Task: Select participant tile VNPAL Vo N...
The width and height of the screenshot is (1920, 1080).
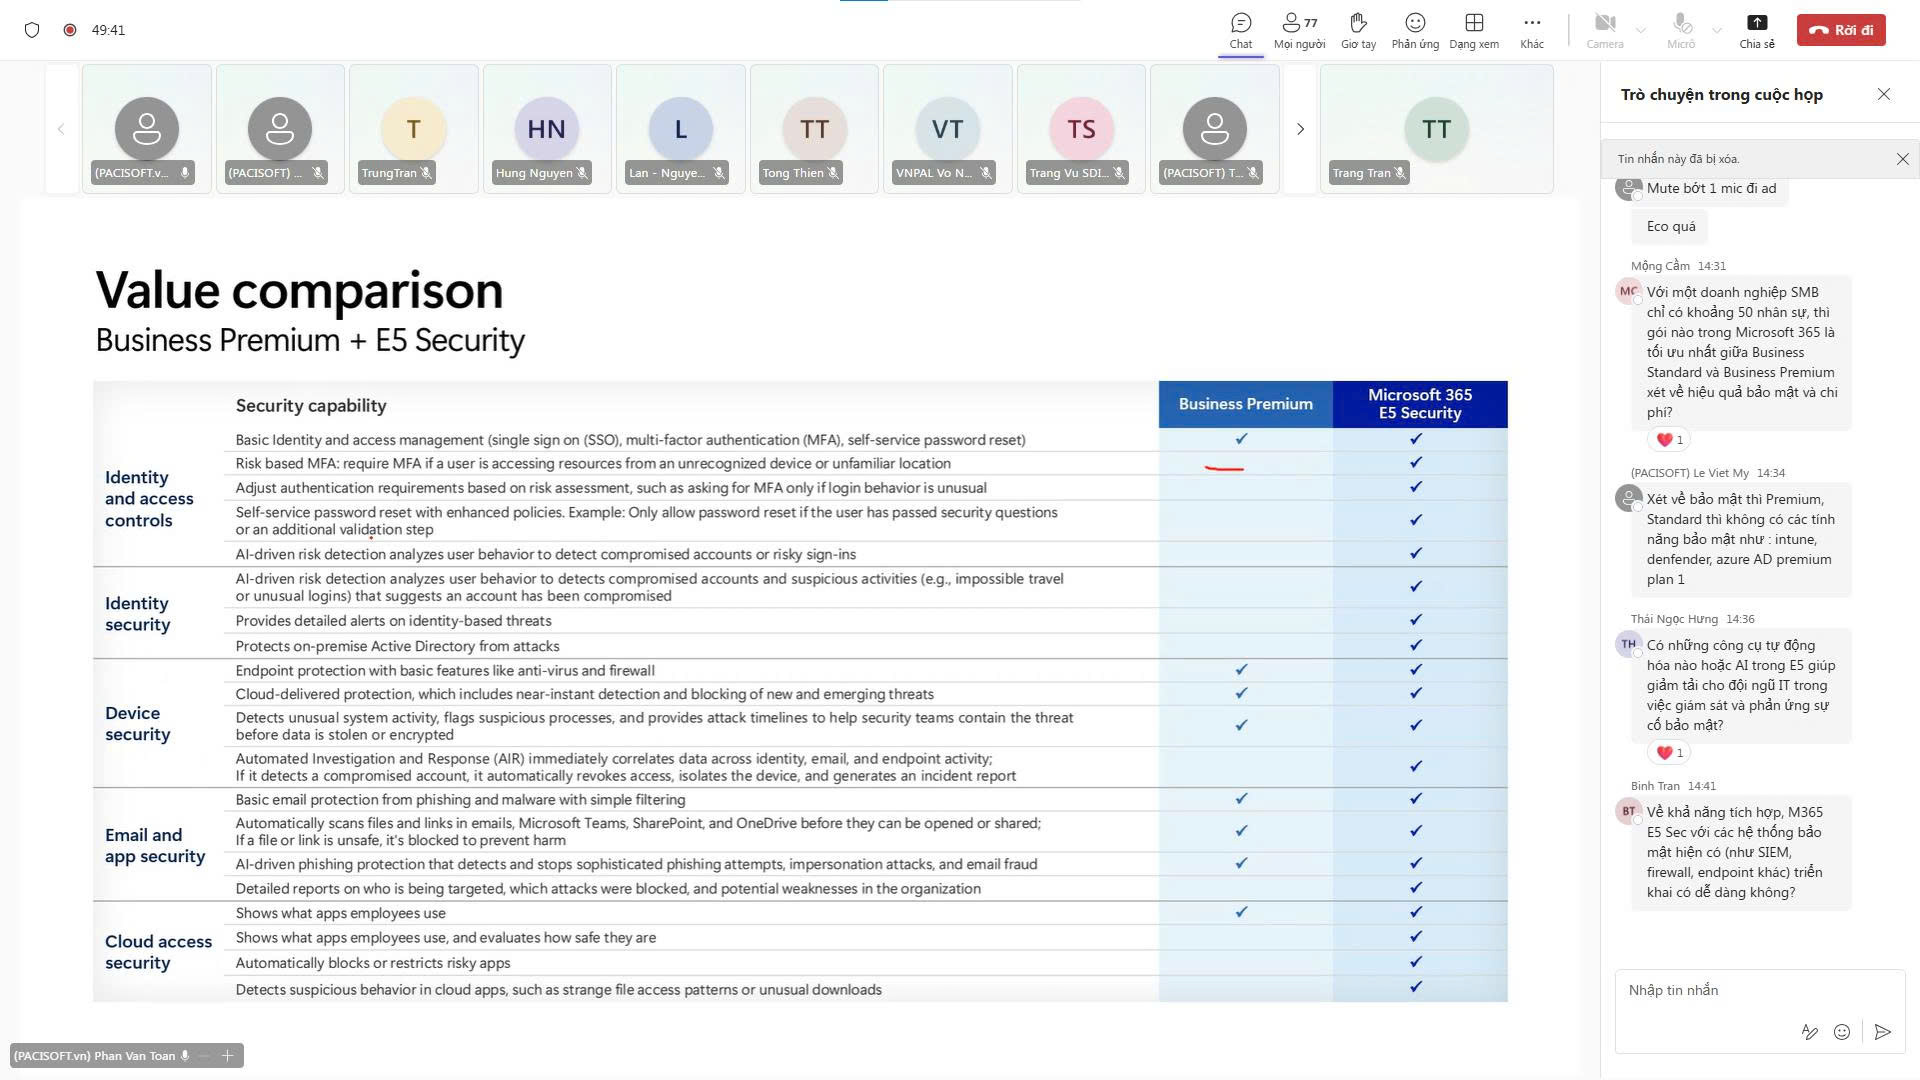Action: 948,129
